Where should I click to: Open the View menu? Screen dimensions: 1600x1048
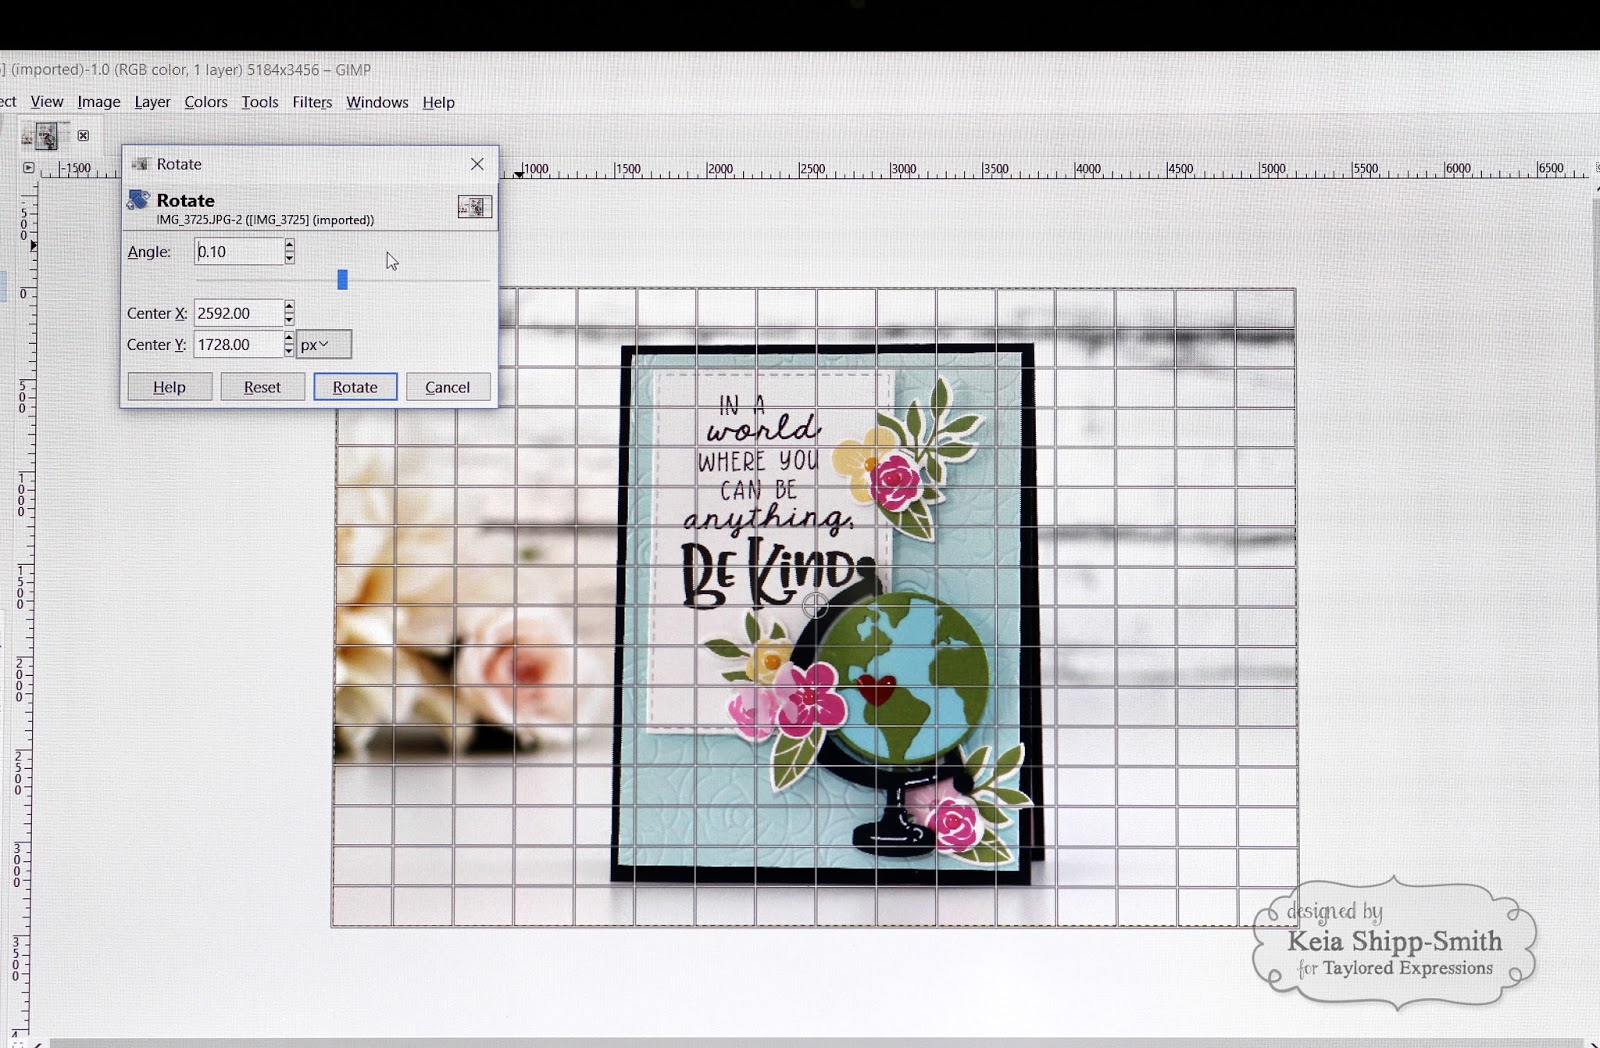(47, 102)
